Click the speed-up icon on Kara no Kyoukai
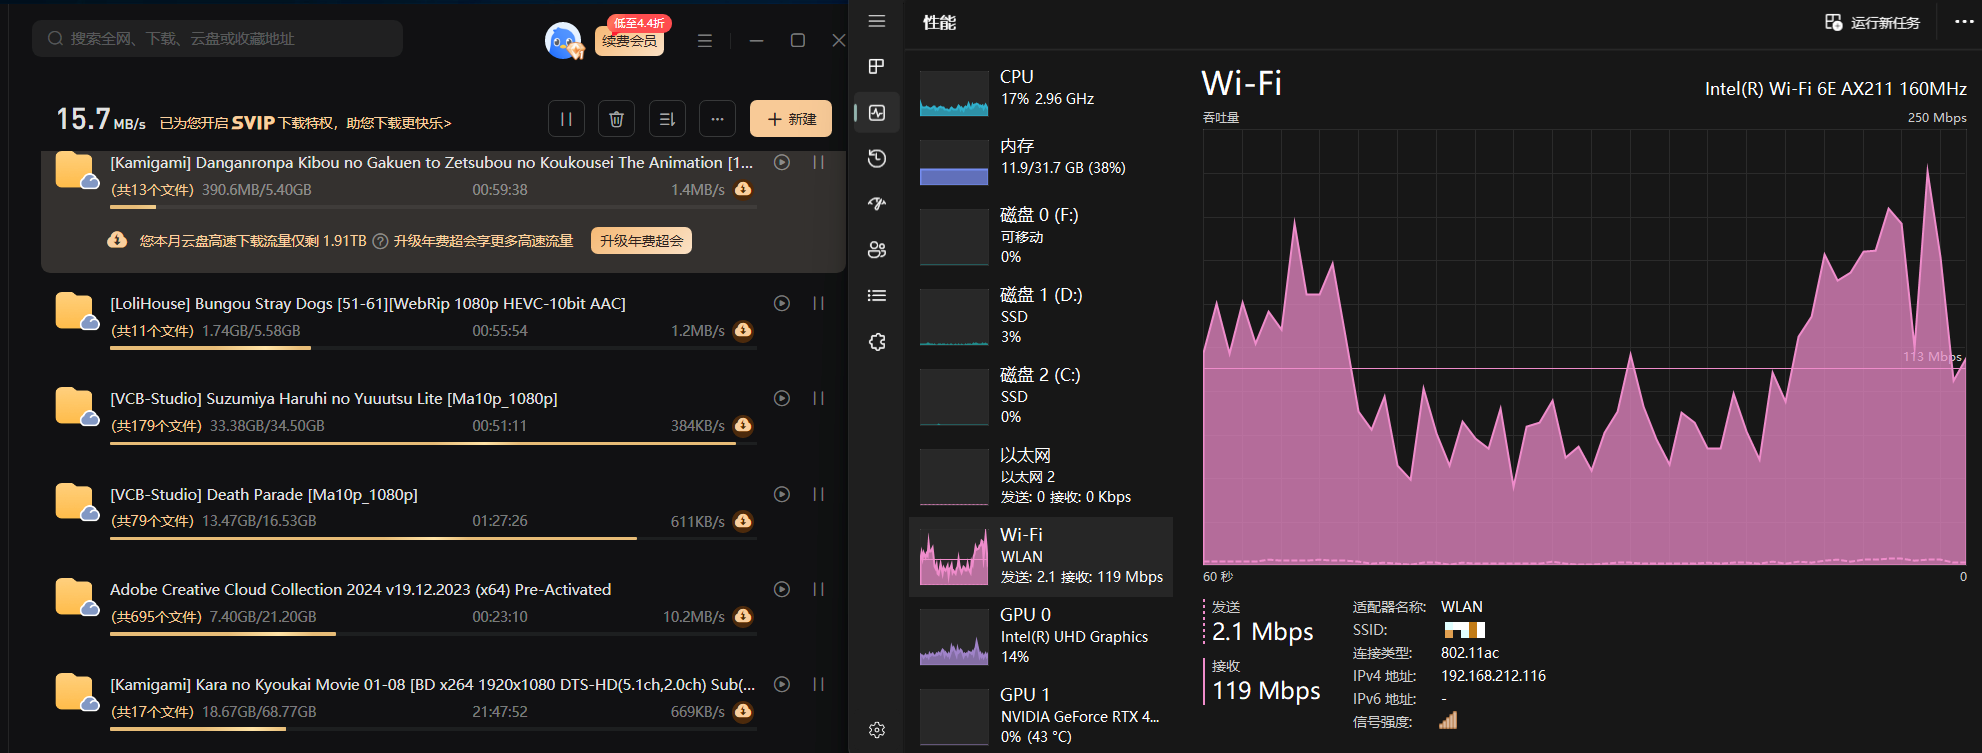Image resolution: width=1982 pixels, height=753 pixels. [743, 711]
